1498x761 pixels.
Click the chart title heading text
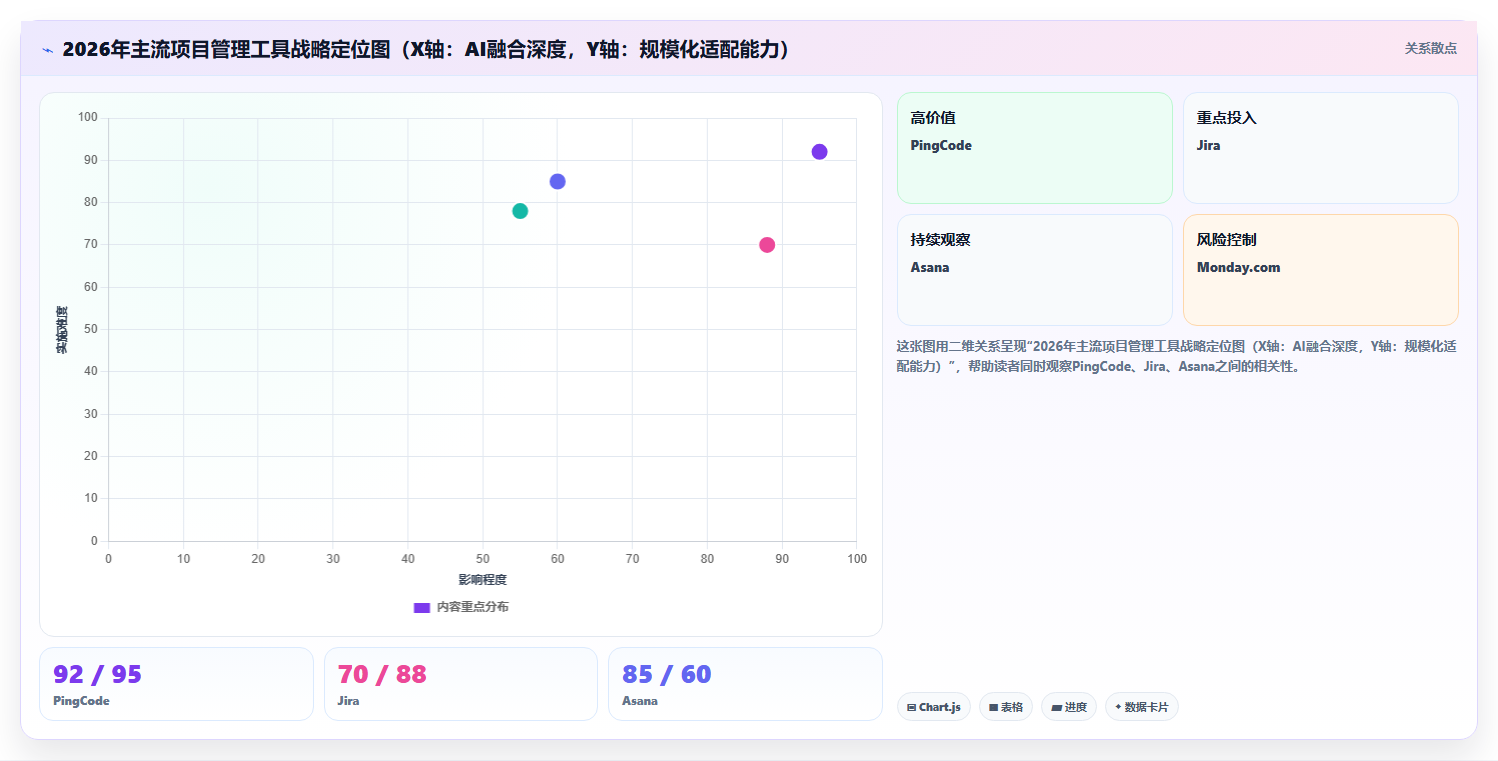coord(426,49)
